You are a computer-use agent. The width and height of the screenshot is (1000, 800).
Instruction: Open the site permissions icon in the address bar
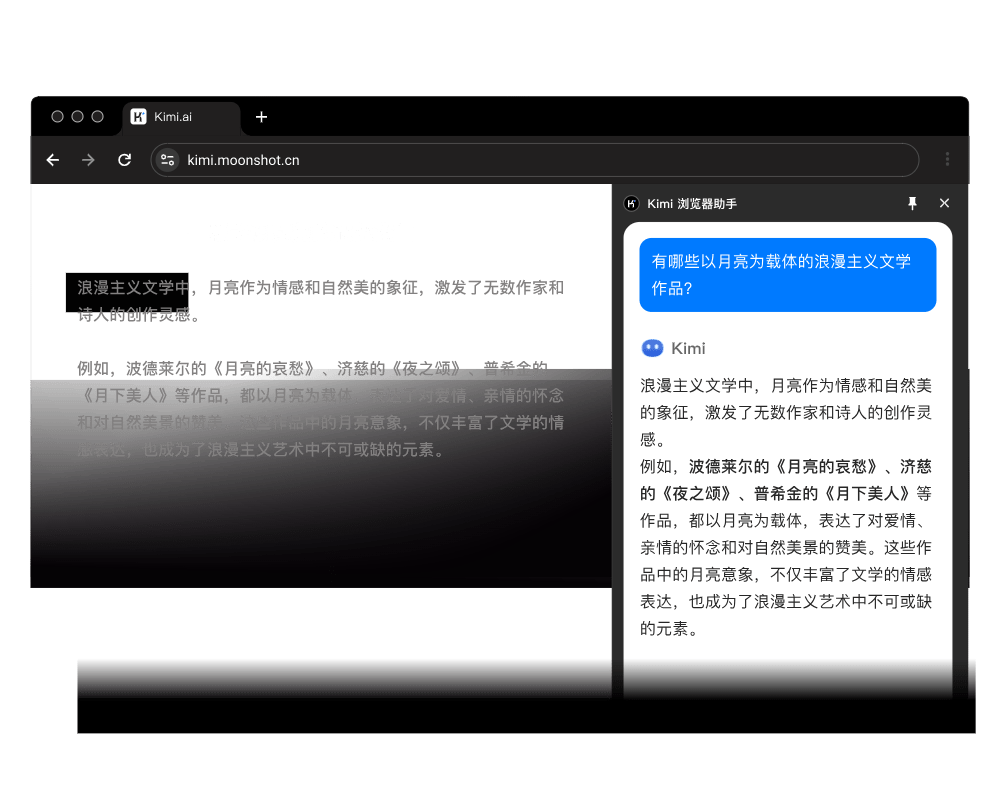pos(166,160)
